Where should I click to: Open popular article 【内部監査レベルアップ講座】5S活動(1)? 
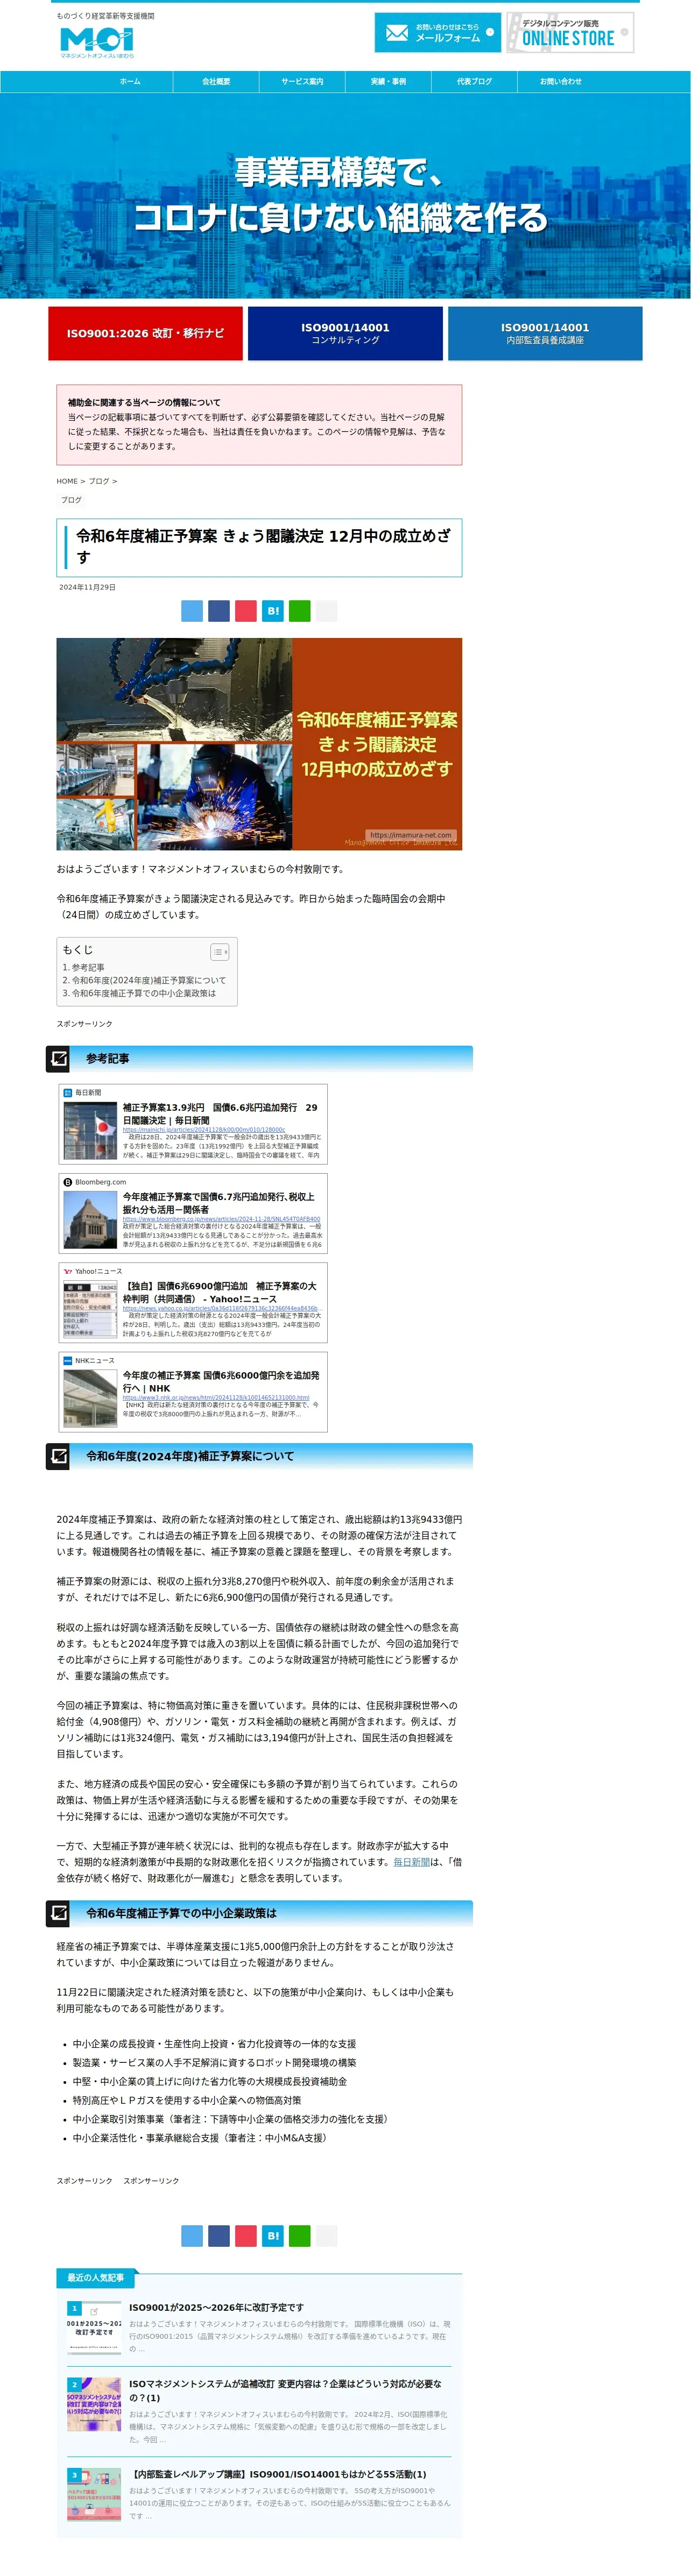point(277,2474)
